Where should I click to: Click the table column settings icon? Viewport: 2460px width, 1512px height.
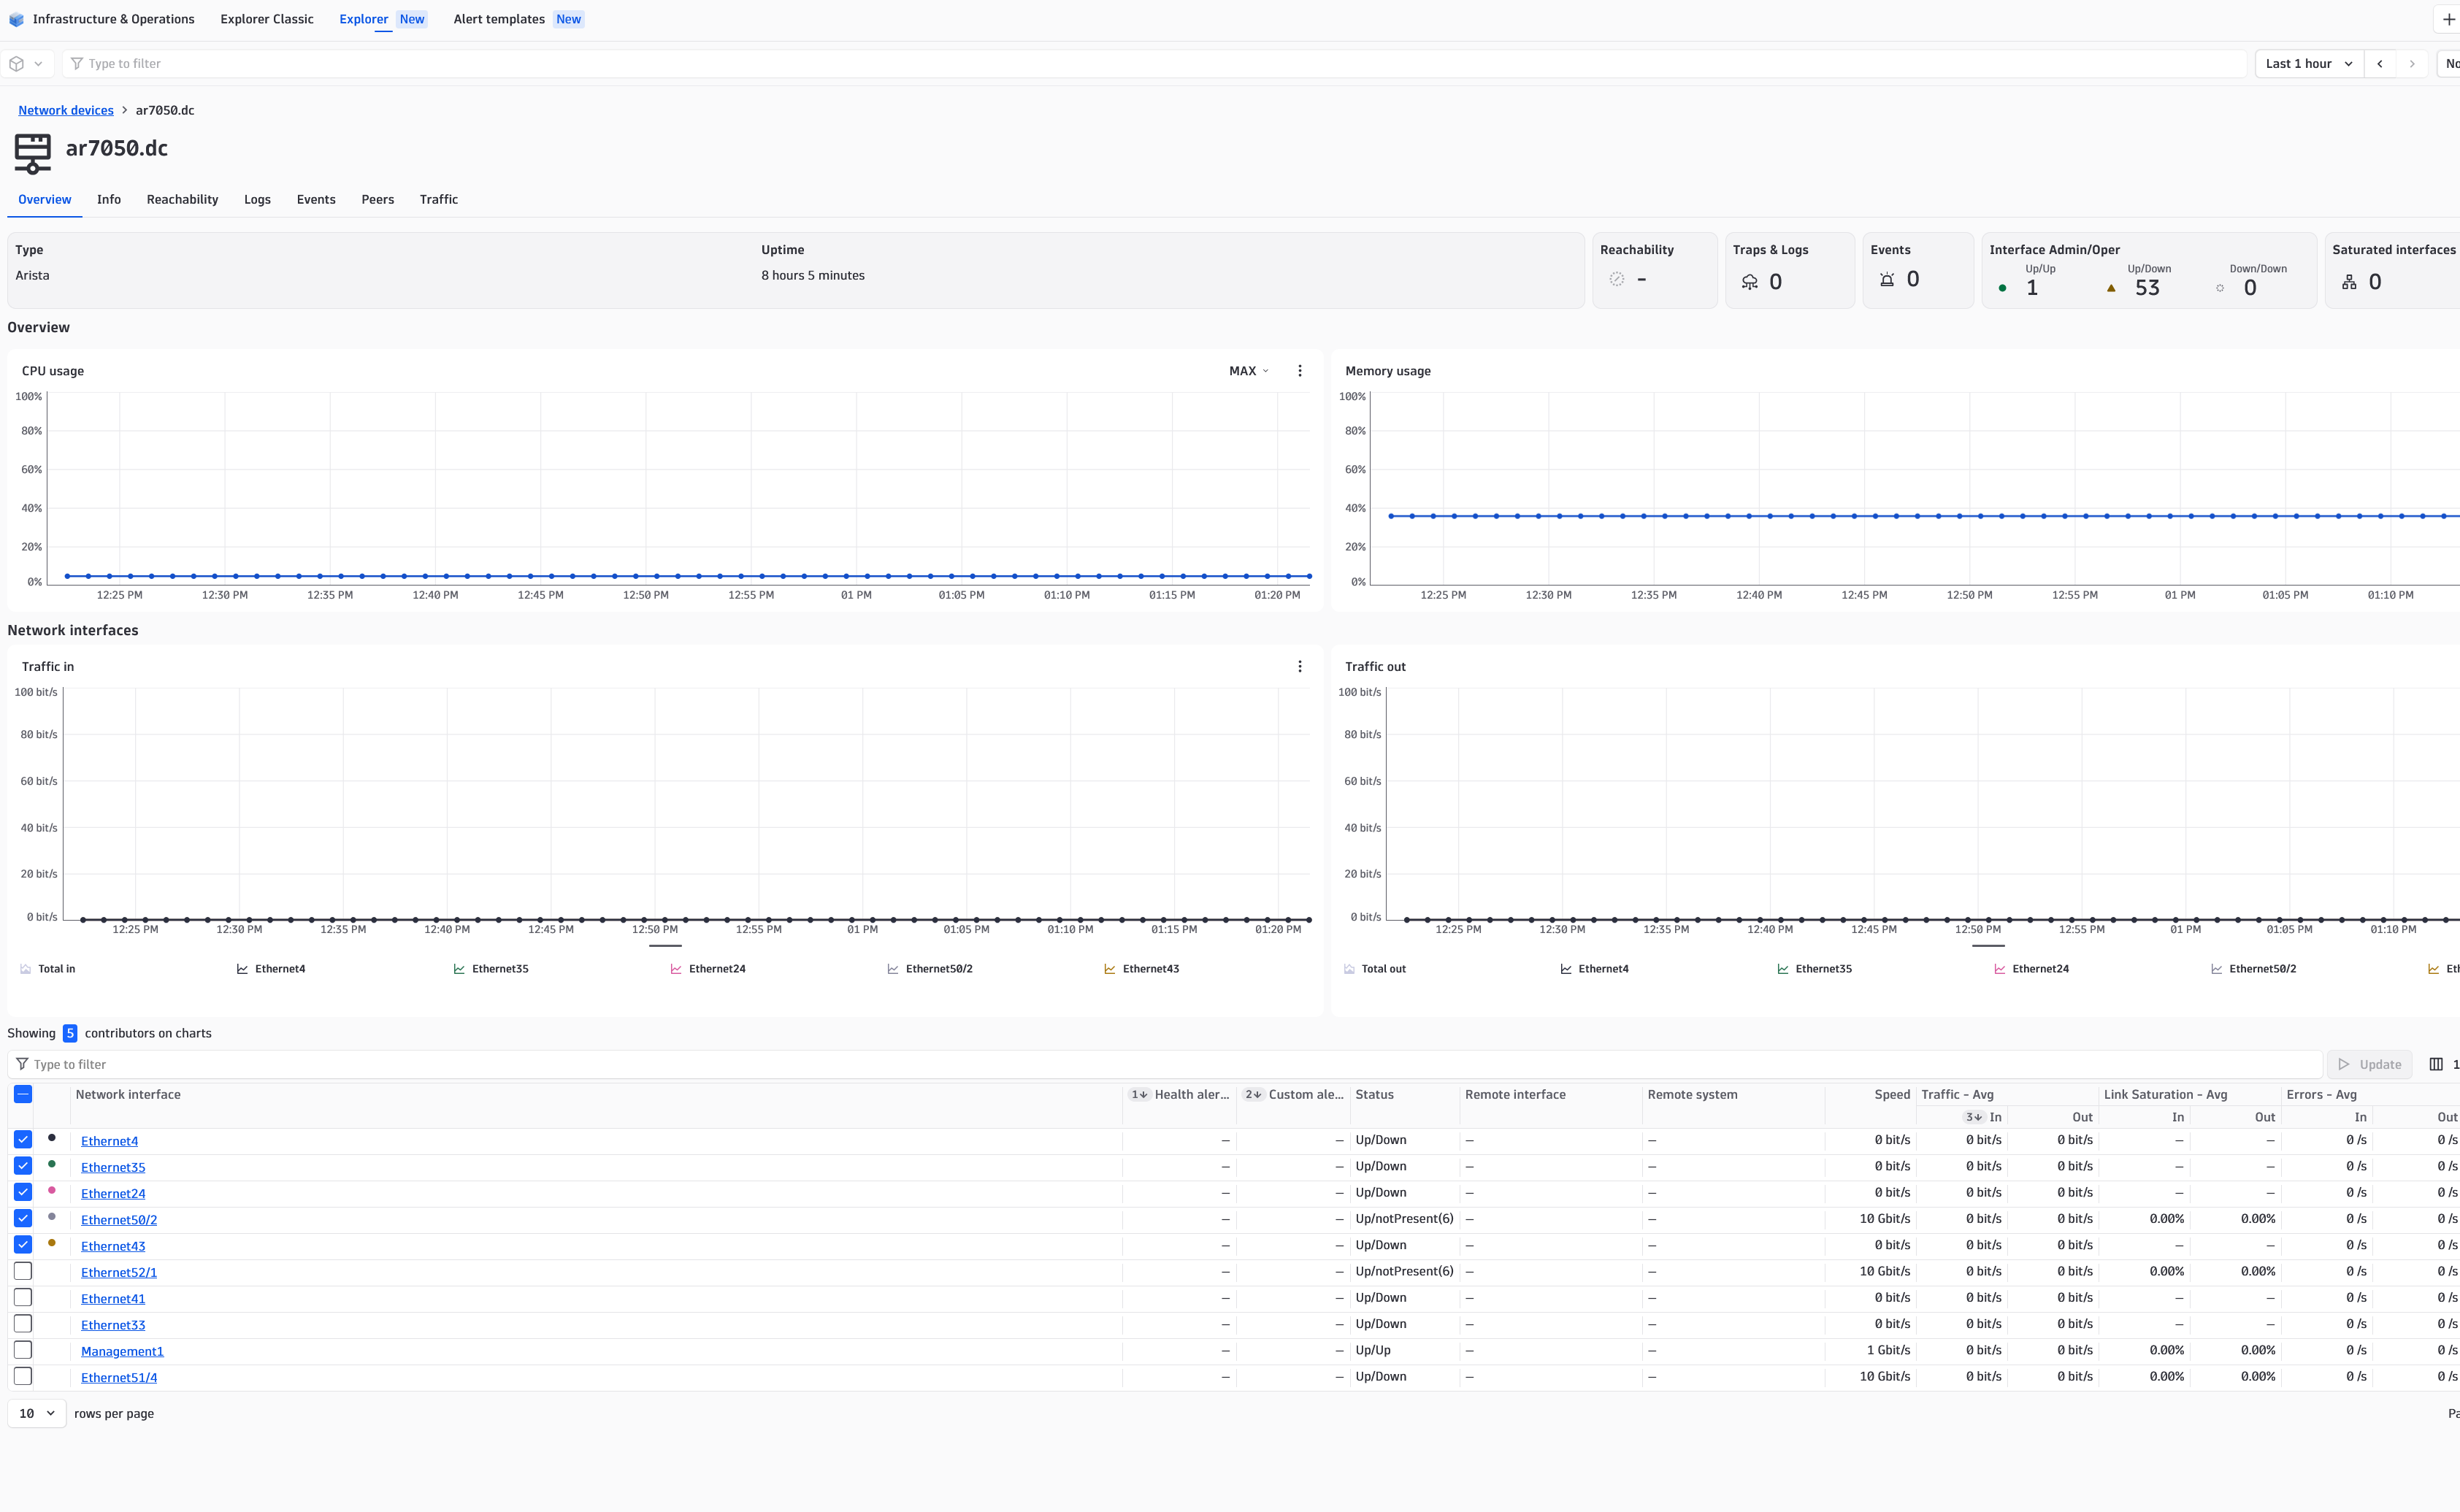pos(2436,1064)
